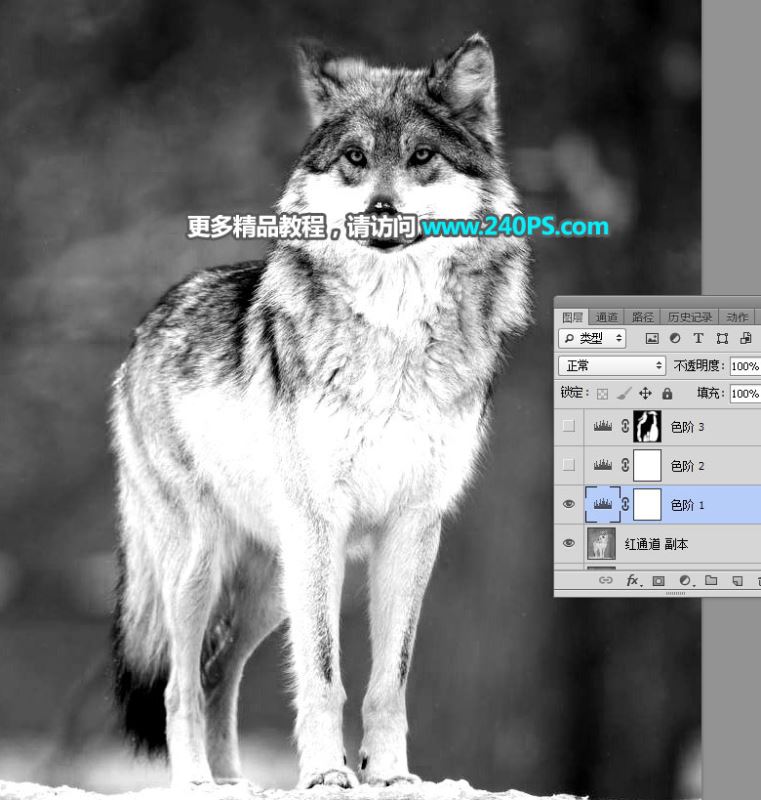761x800 pixels.
Task: Hide the 红通道 副本 layer
Action: (569, 543)
